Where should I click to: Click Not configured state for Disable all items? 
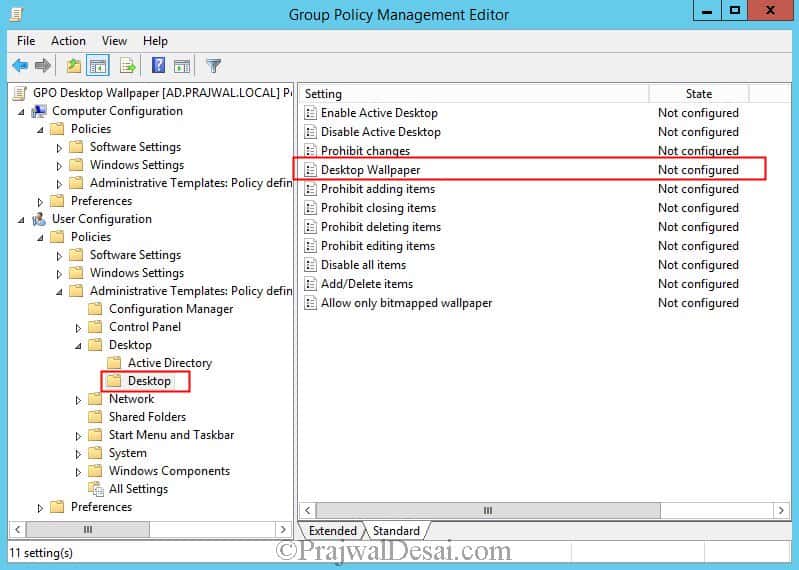click(698, 265)
